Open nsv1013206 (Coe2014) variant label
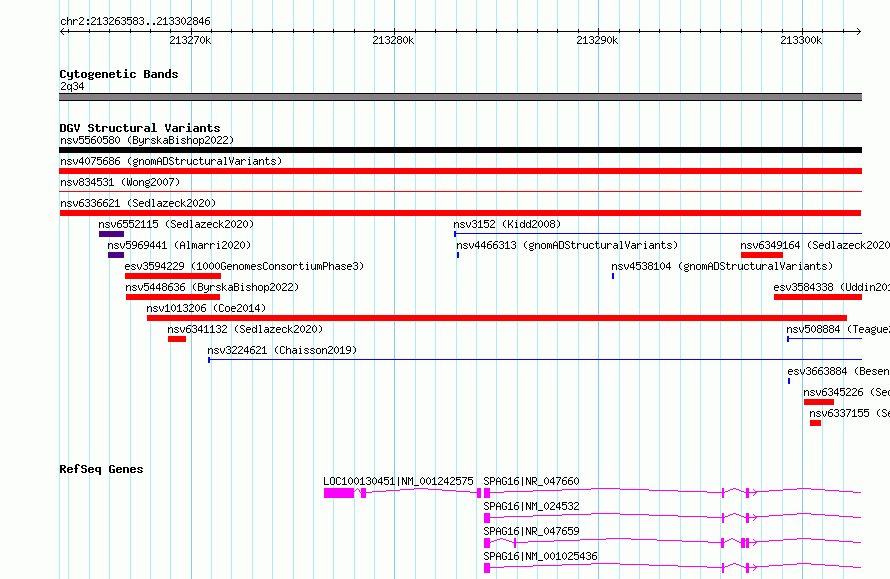The height and width of the screenshot is (579, 890). click(206, 308)
